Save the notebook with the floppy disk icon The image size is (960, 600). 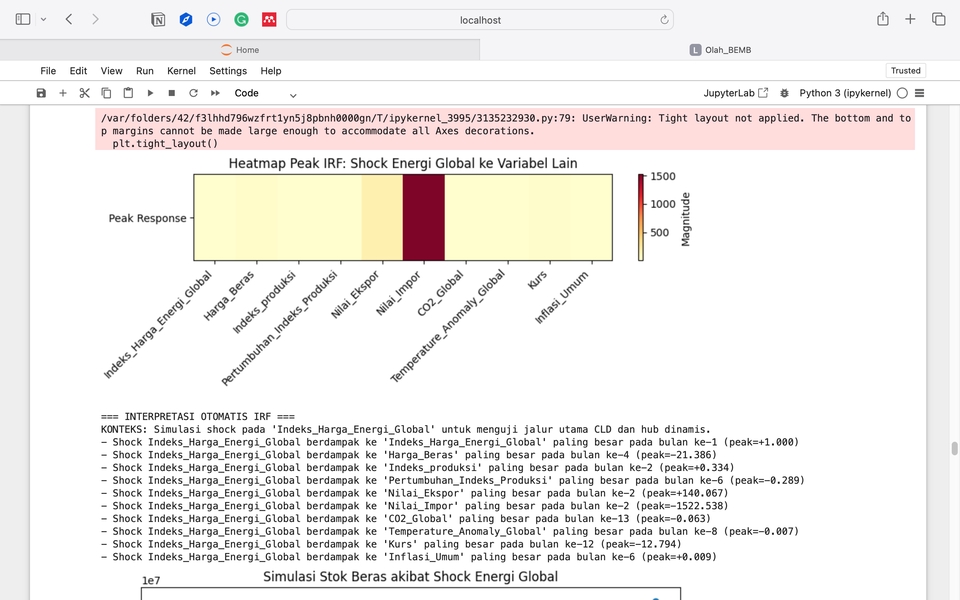coord(41,93)
